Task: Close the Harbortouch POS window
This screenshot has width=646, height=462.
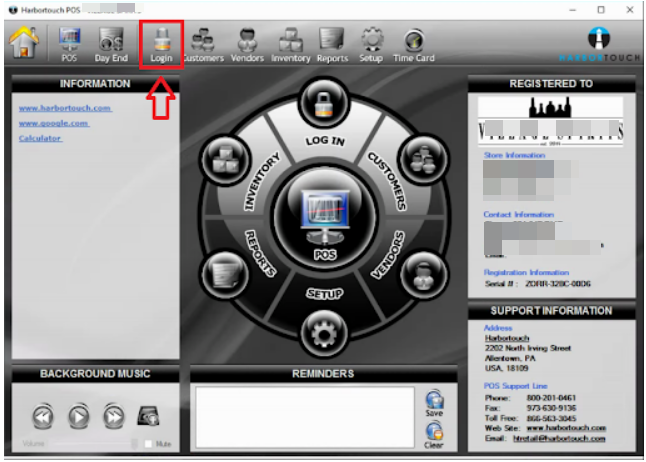Action: [x=630, y=9]
